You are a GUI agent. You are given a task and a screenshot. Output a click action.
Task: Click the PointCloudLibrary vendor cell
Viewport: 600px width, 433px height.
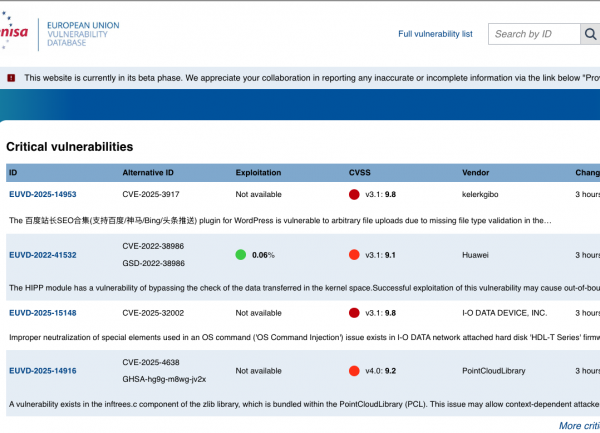click(494, 371)
